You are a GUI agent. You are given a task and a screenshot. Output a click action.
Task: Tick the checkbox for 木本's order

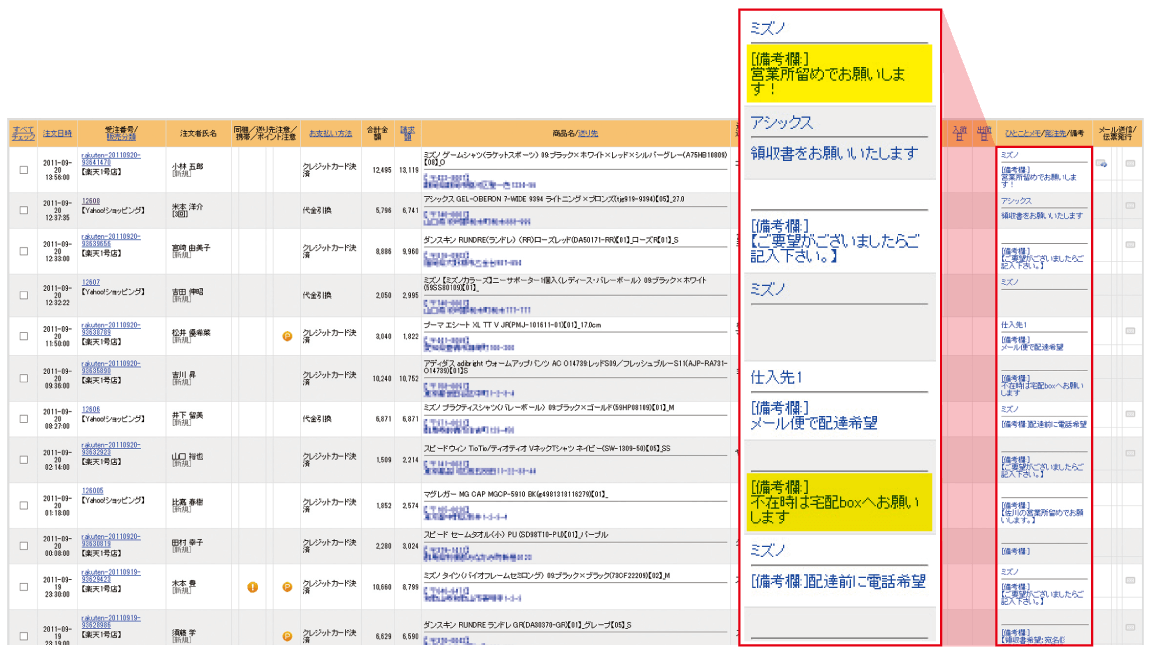tap(23, 587)
